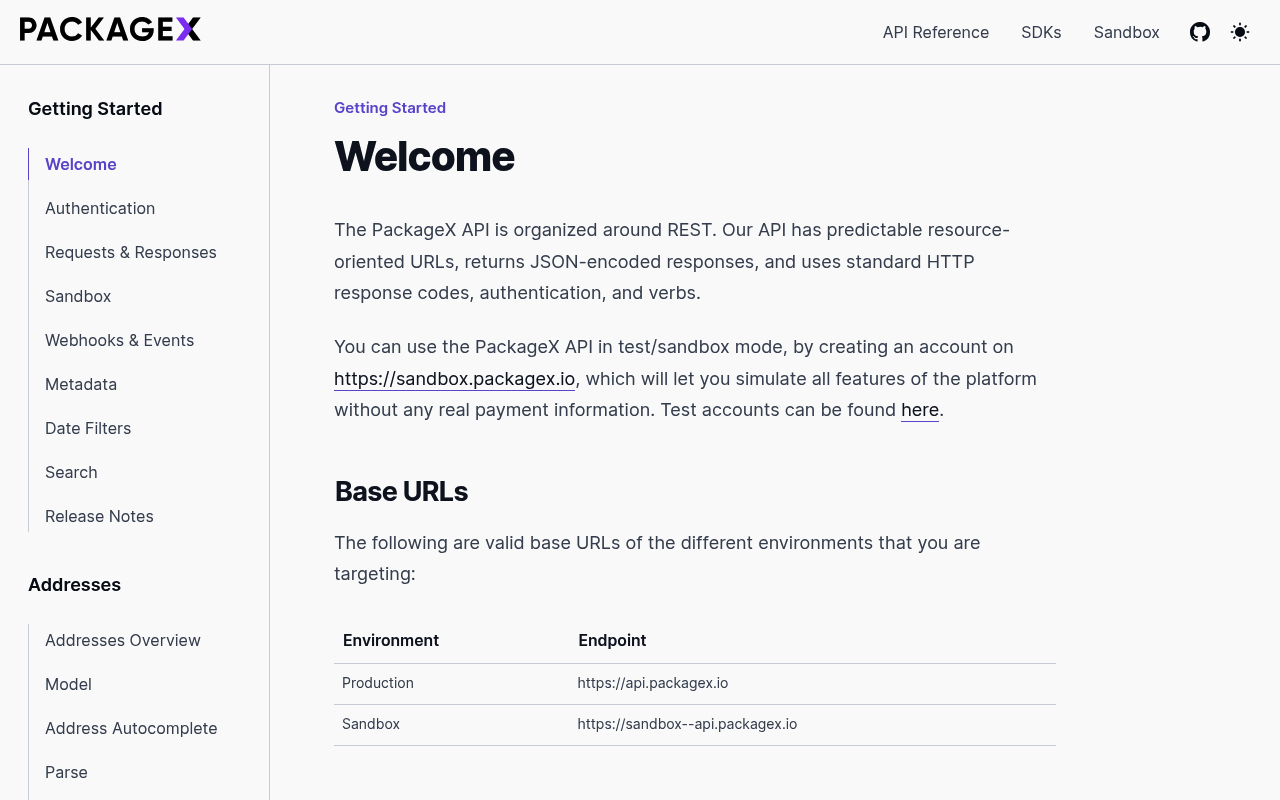Open Addresses Overview in sidebar

point(123,640)
